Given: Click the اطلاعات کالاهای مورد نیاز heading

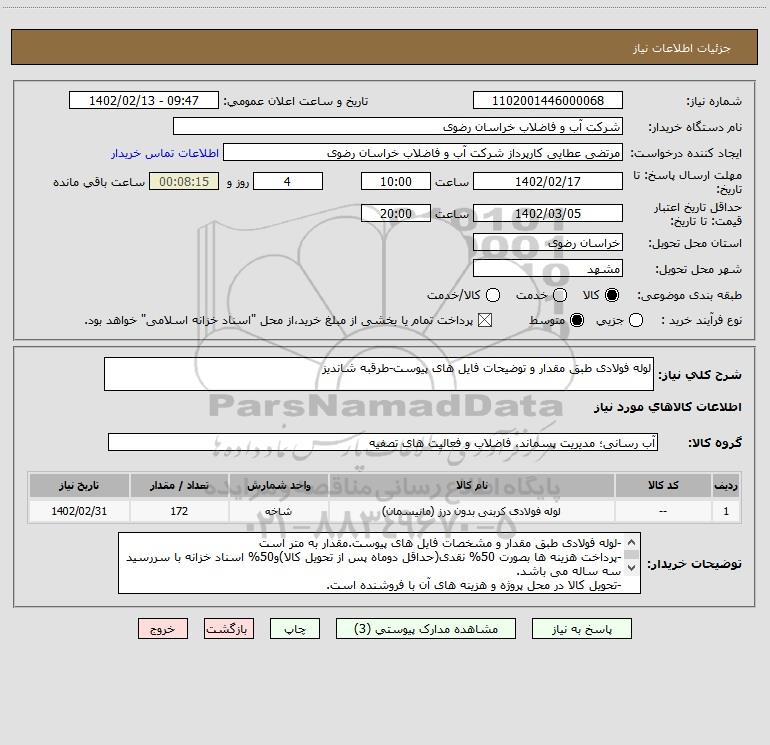Looking at the screenshot, I should point(668,407).
